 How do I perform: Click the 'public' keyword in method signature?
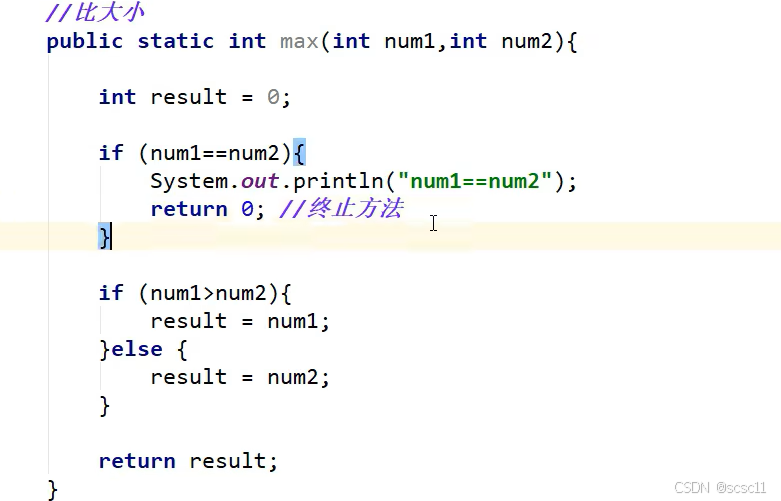point(85,41)
